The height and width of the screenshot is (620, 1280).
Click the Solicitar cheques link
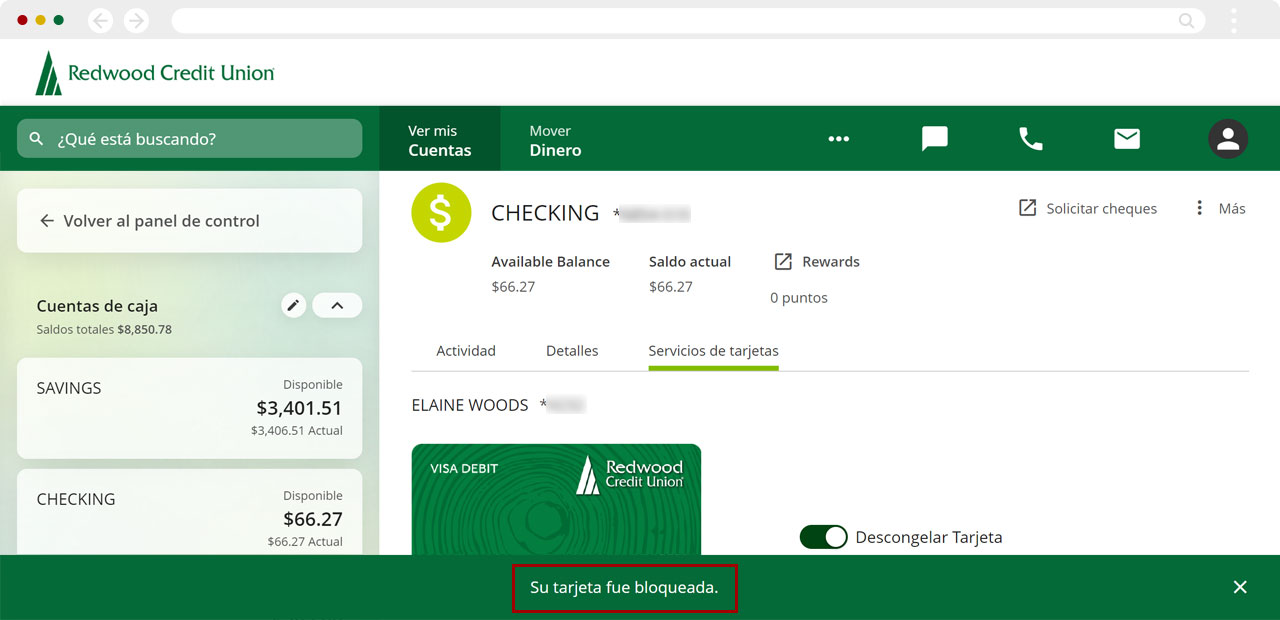tap(1088, 209)
